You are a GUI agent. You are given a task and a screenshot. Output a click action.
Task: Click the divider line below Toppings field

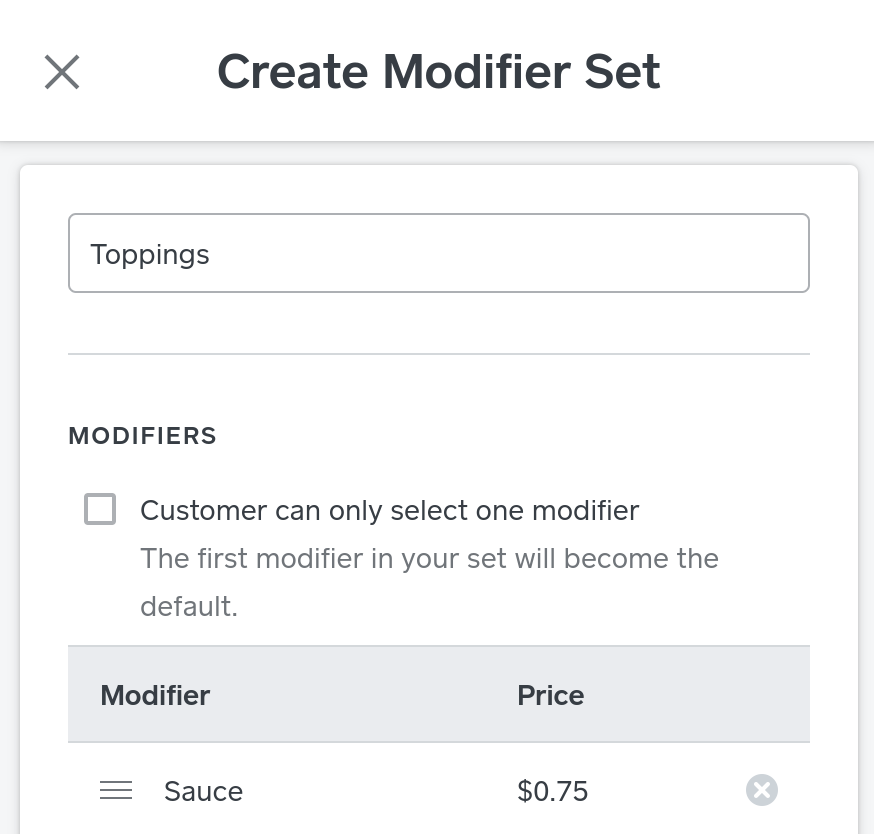coord(438,354)
